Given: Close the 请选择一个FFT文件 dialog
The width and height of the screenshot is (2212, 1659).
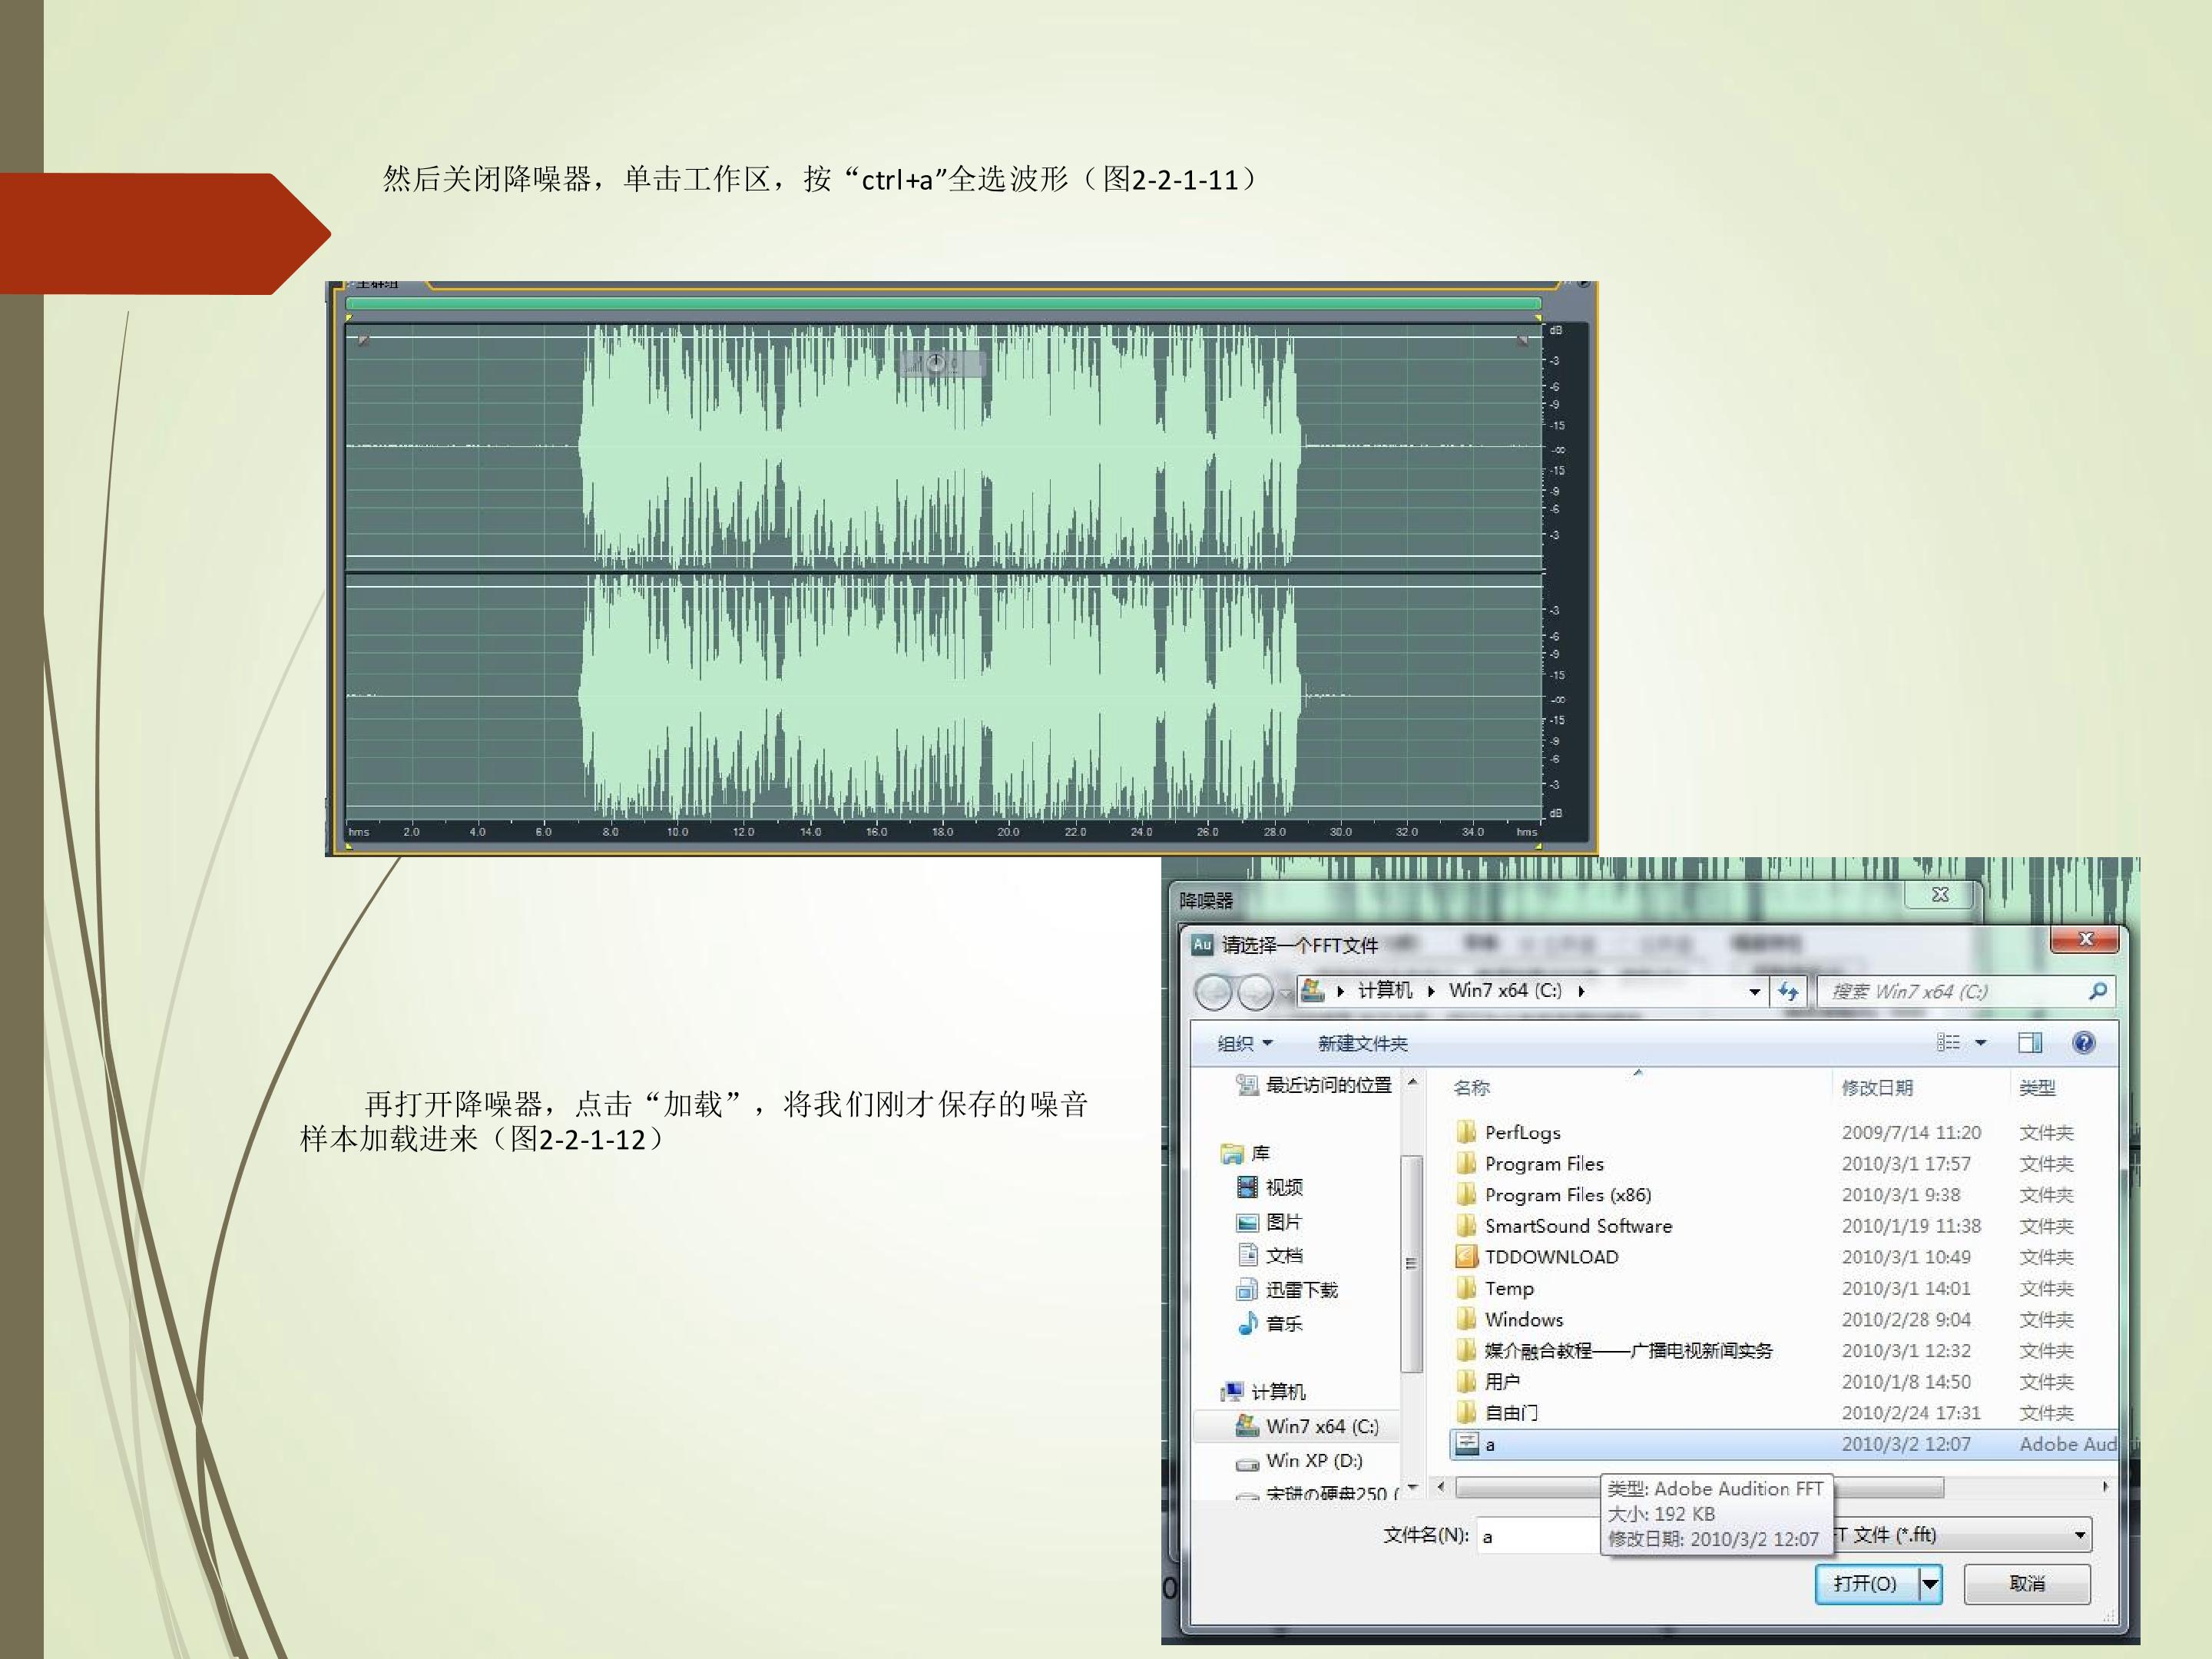Looking at the screenshot, I should pyautogui.click(x=2085, y=940).
